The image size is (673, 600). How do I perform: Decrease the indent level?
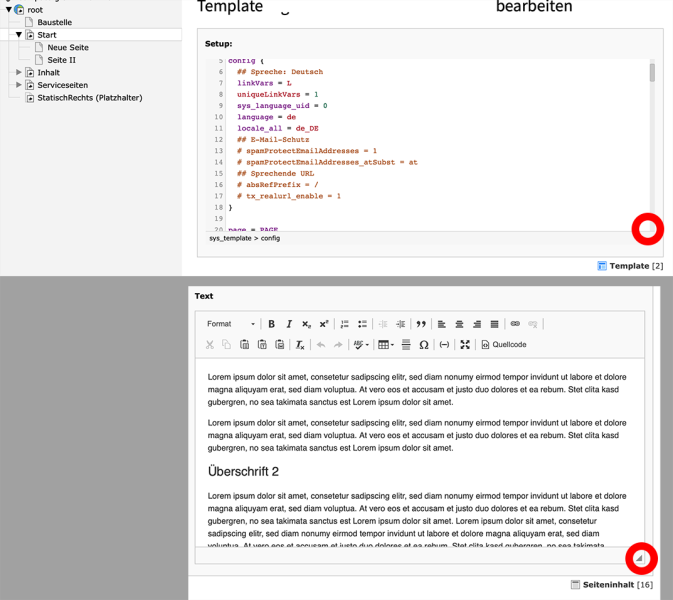pyautogui.click(x=383, y=324)
